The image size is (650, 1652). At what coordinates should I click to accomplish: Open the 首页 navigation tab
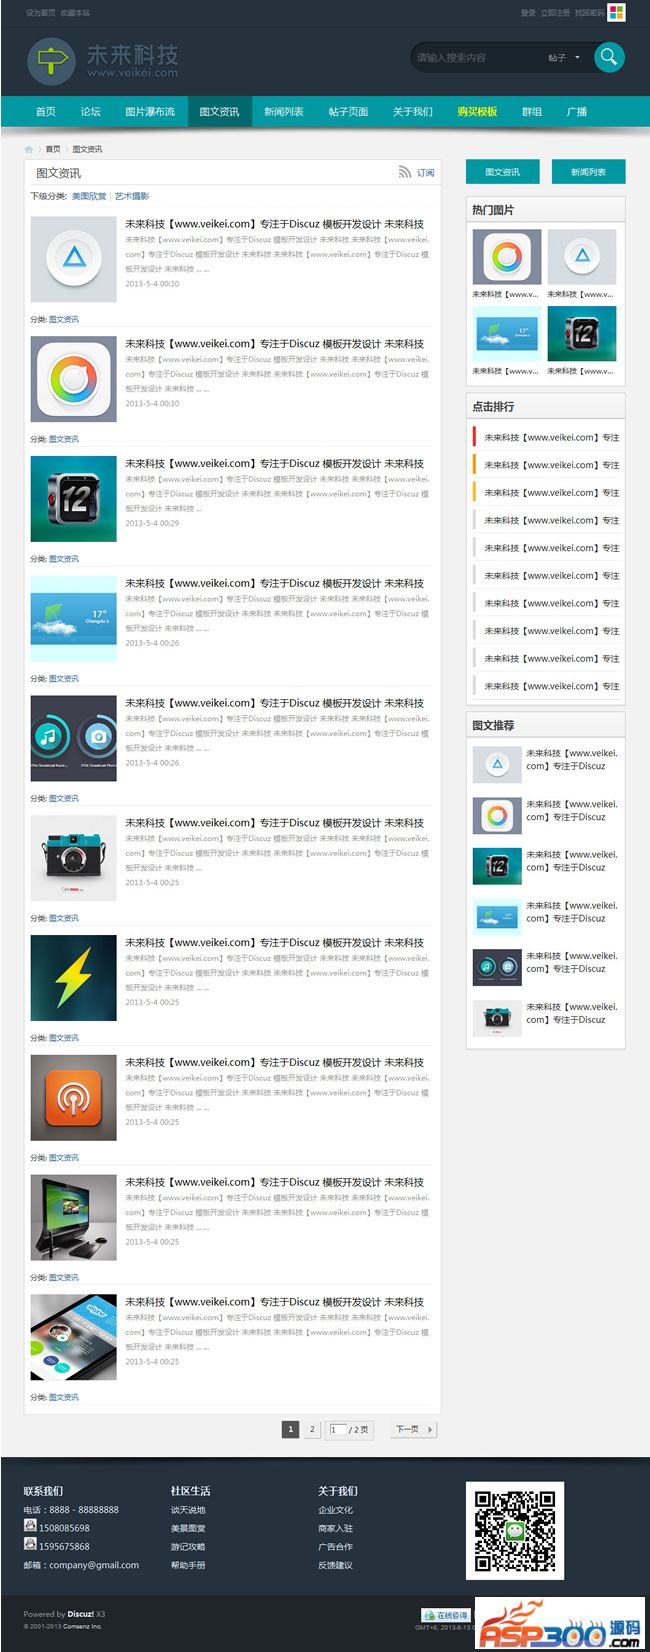(x=46, y=112)
